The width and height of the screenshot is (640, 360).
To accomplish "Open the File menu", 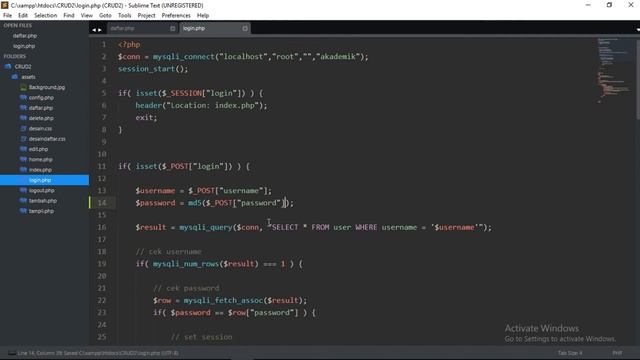I will (7, 16).
